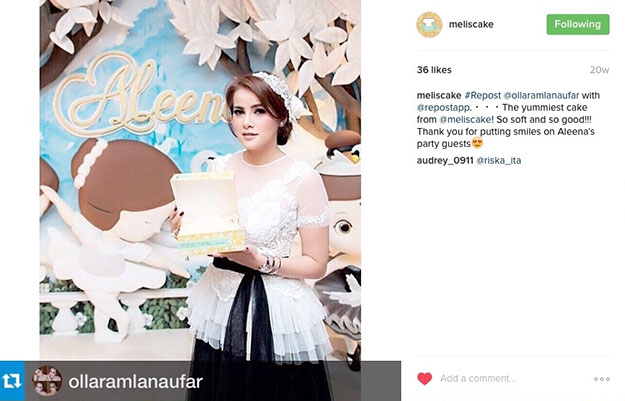Click the heart-eyes emoji in caption
625x401 pixels.
coord(477,143)
